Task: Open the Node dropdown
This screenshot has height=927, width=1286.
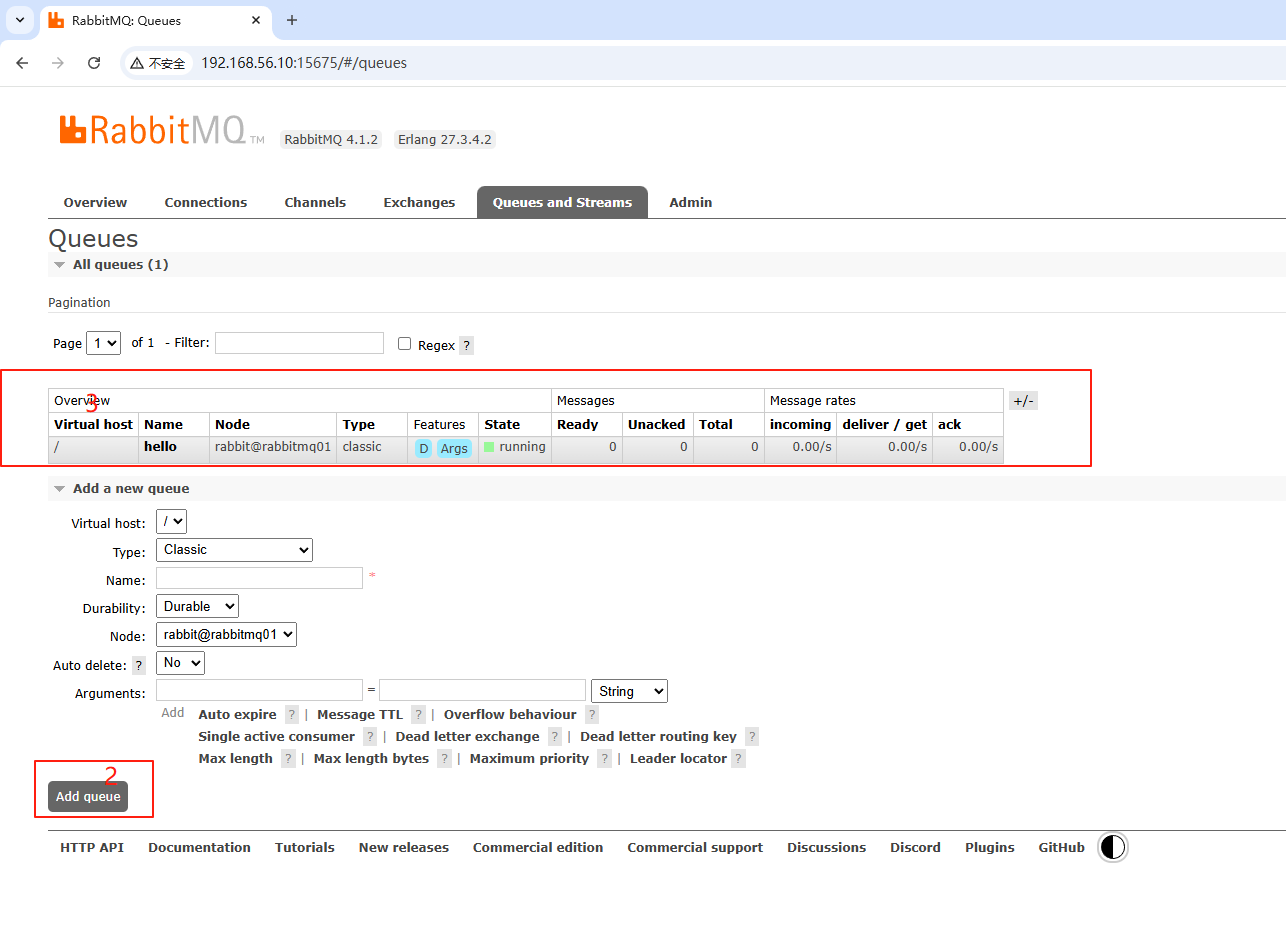Action: pos(226,635)
